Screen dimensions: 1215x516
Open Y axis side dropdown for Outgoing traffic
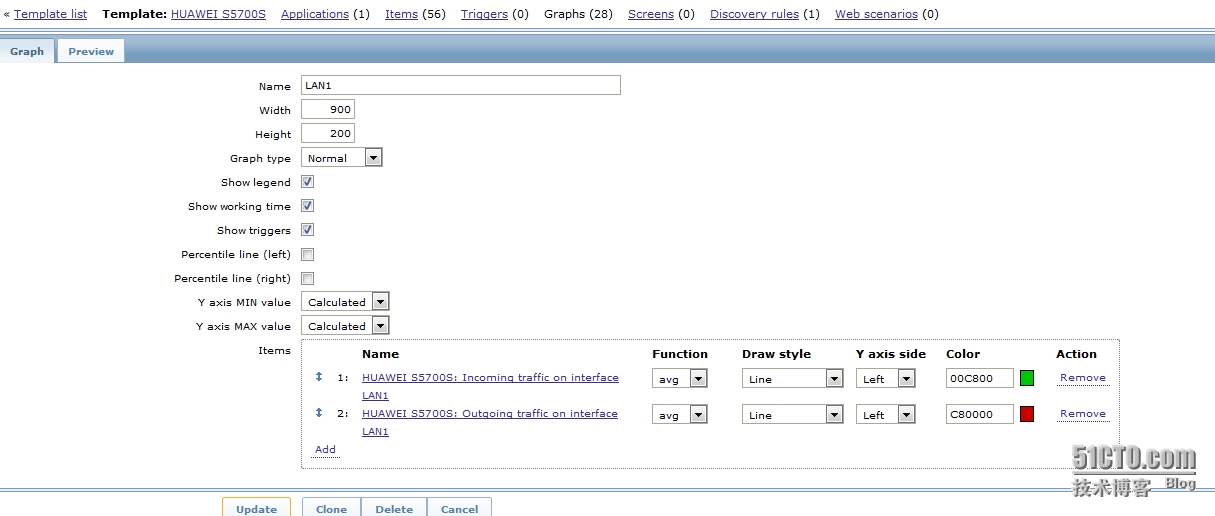pyautogui.click(x=886, y=415)
